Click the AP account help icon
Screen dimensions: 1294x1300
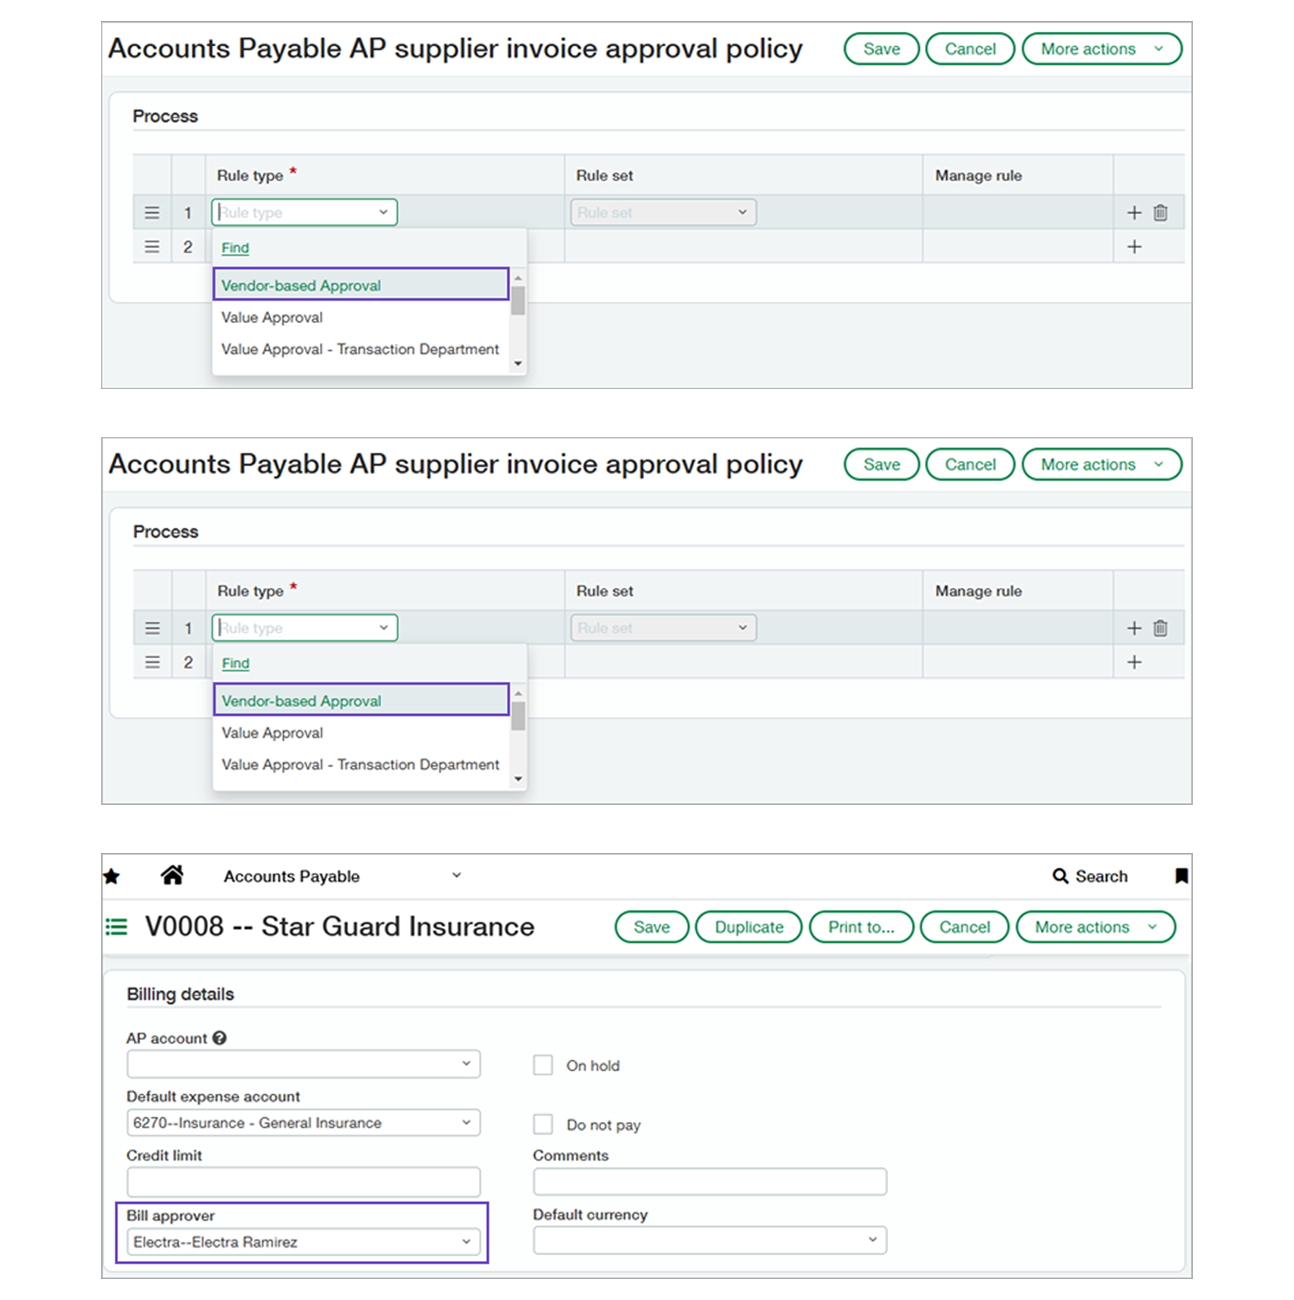(x=220, y=1038)
